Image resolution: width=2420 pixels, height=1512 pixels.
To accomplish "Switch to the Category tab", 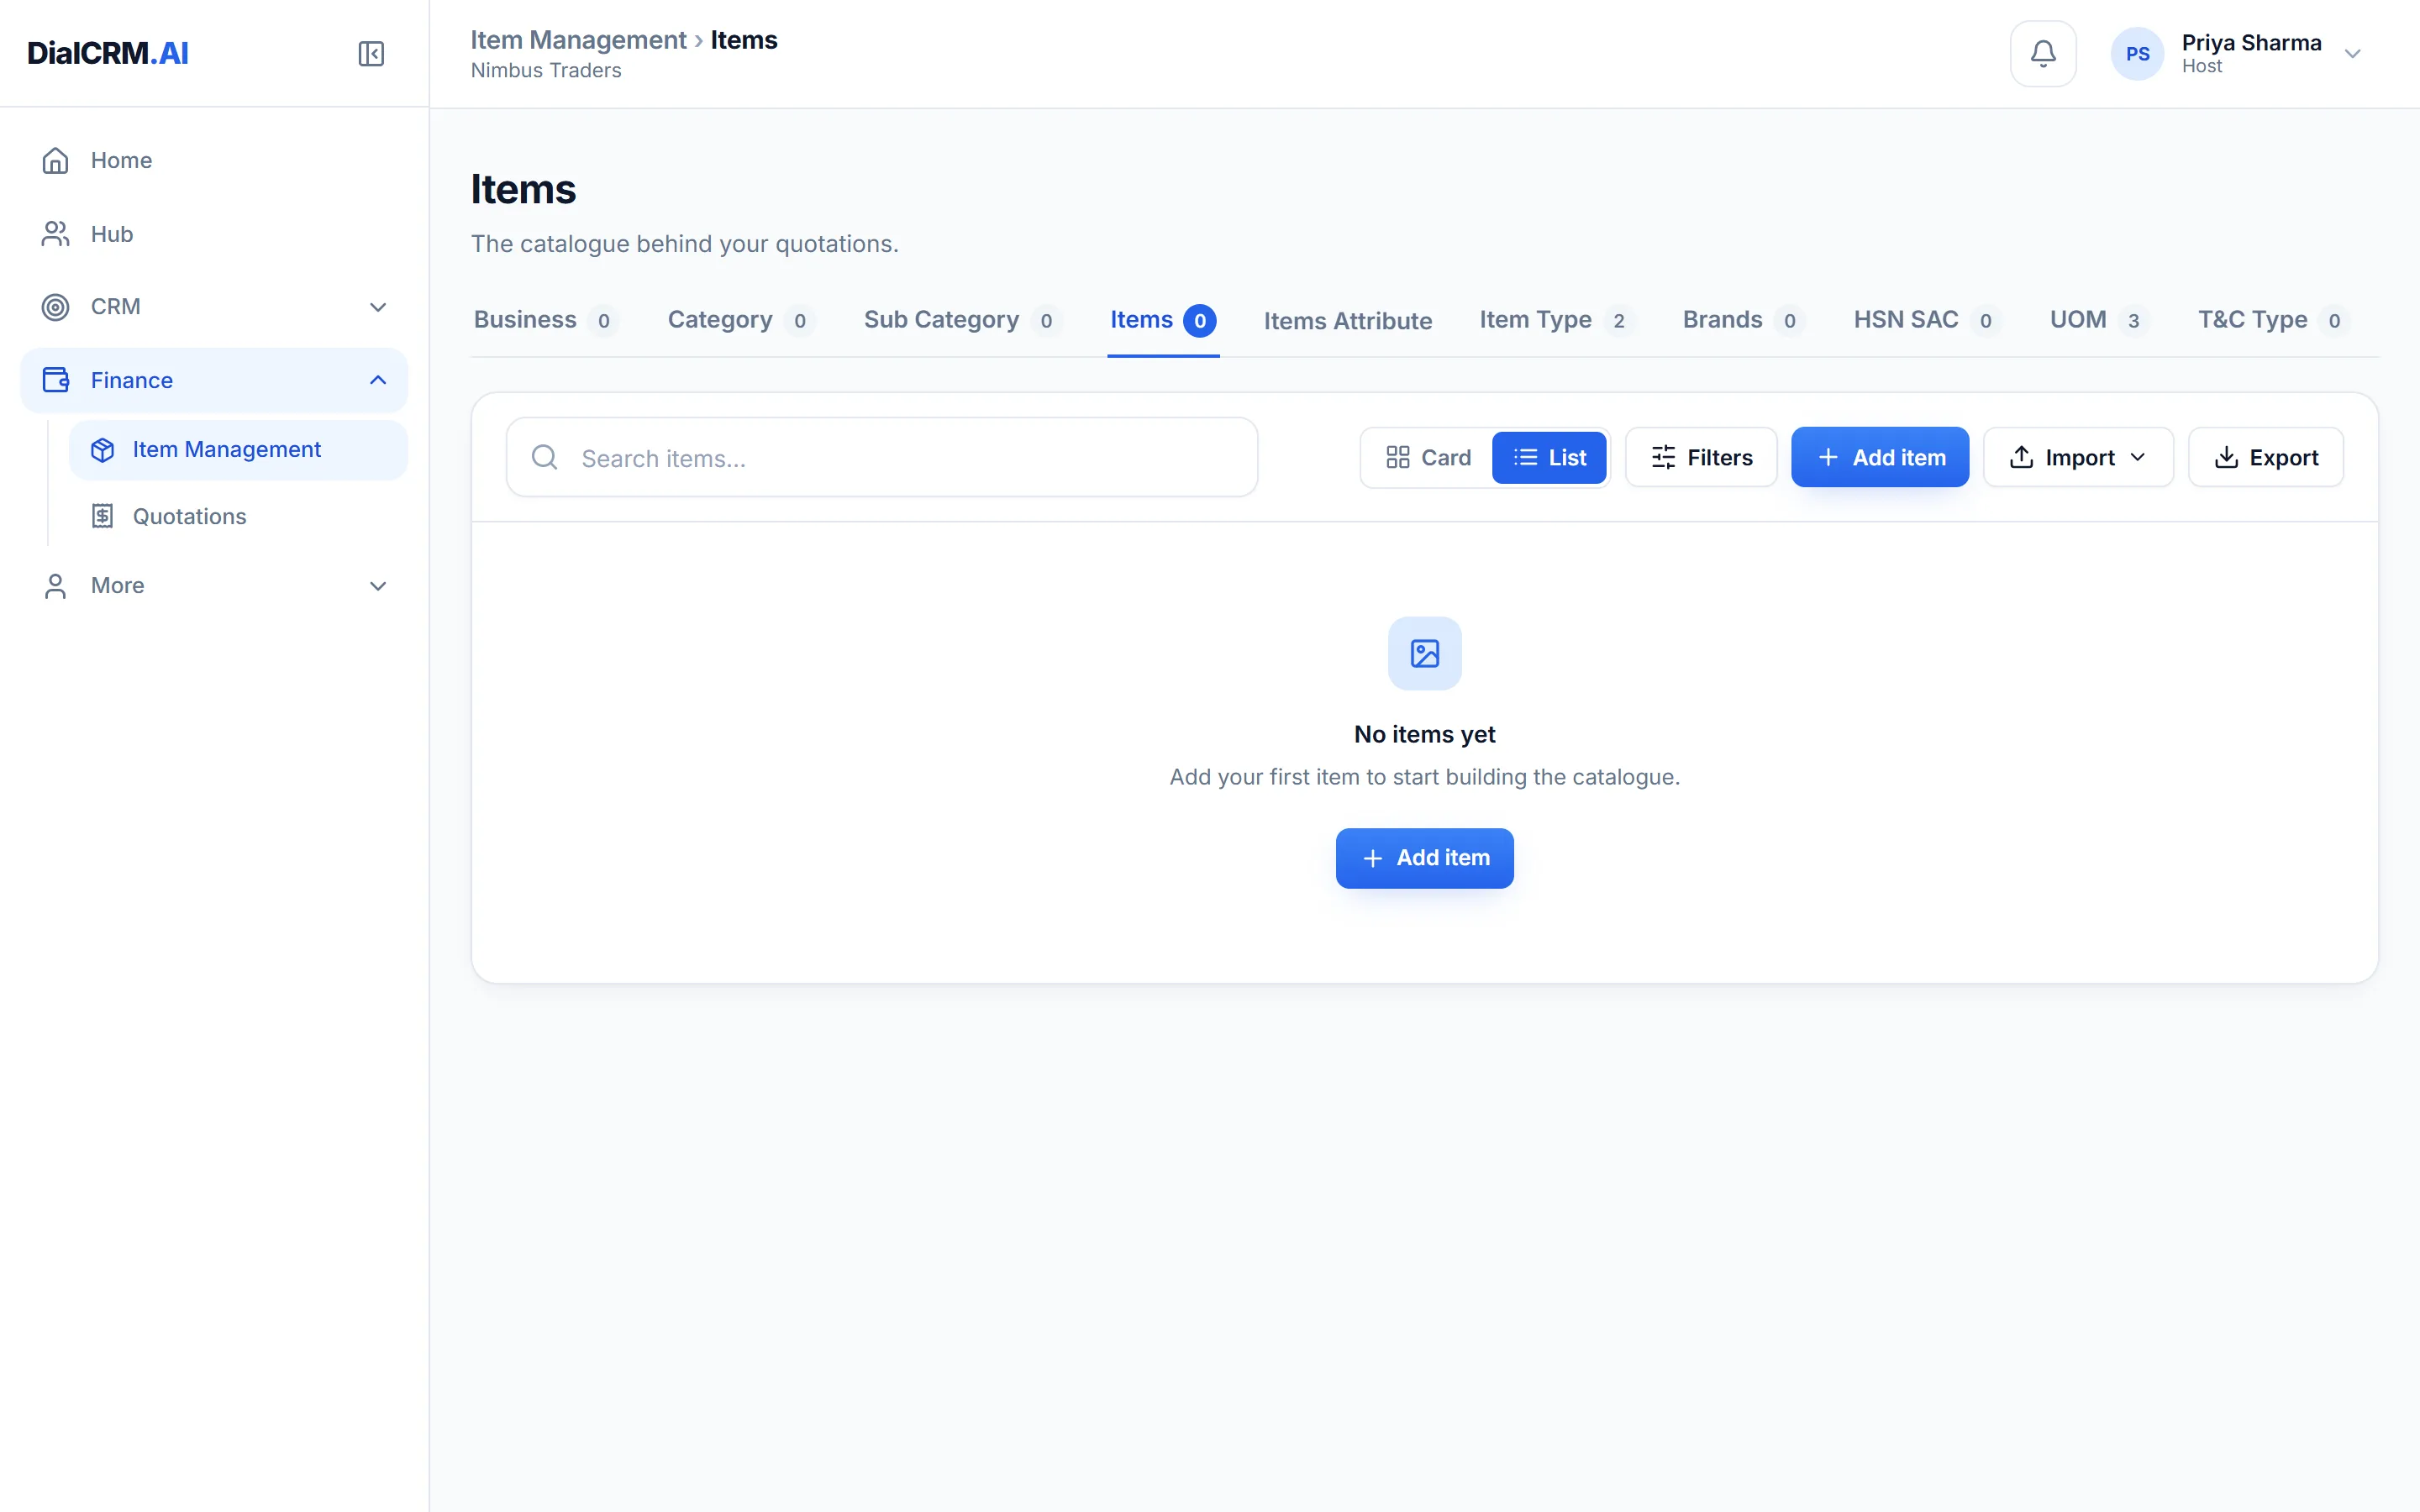I will click(x=741, y=320).
